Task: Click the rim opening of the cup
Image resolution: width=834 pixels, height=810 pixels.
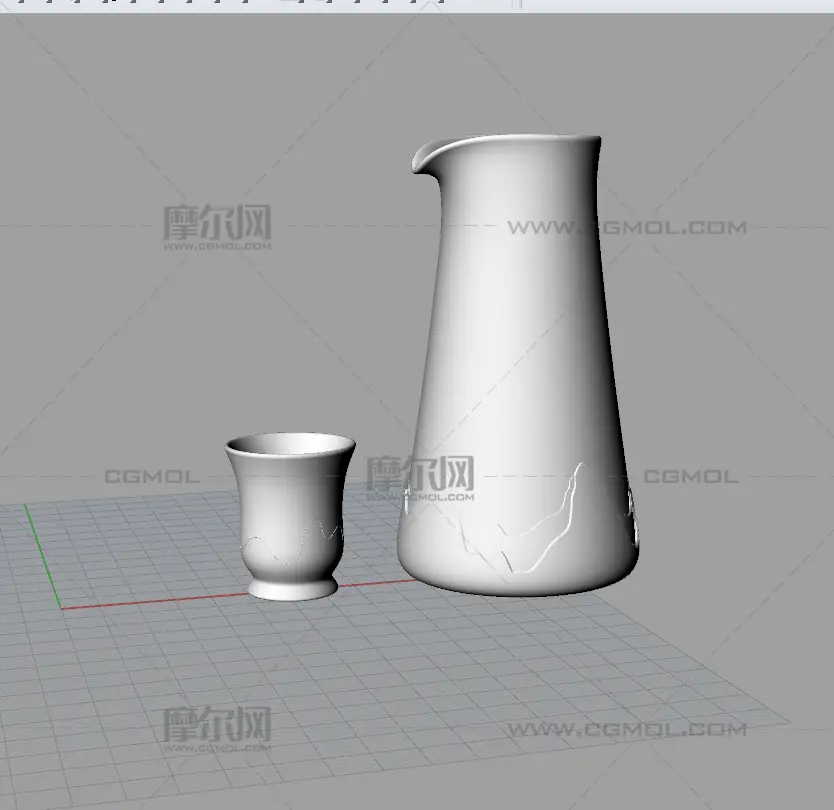Action: point(290,443)
